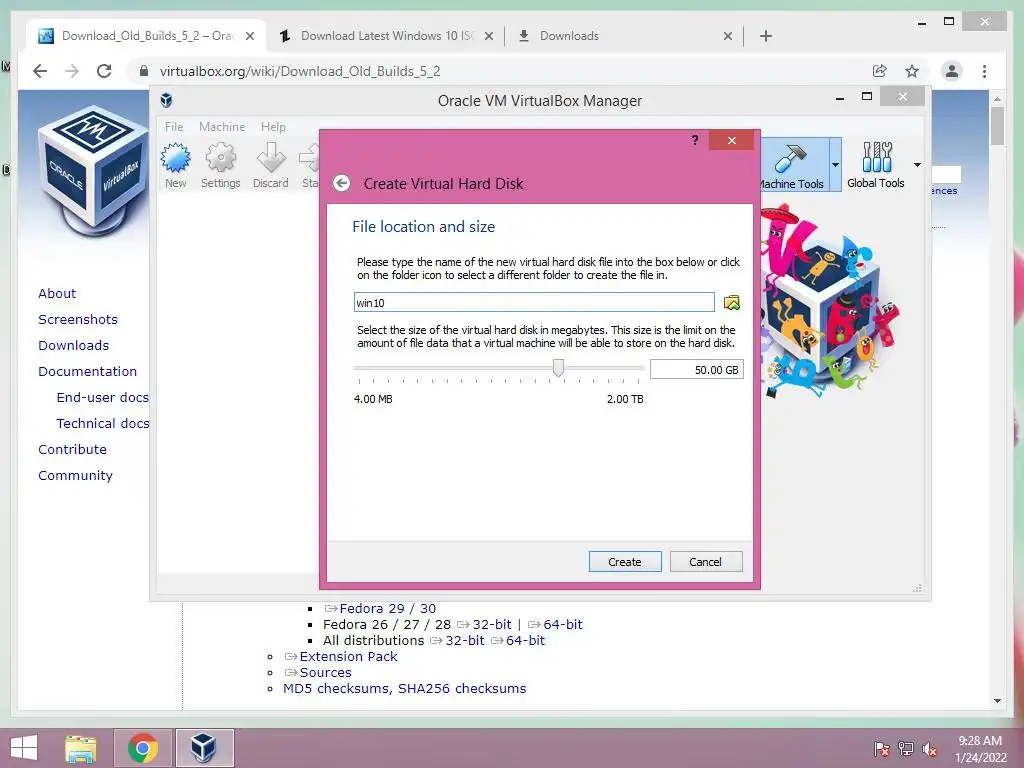This screenshot has width=1024, height=768.
Task: Click the share page icon in address bar
Action: (x=880, y=71)
